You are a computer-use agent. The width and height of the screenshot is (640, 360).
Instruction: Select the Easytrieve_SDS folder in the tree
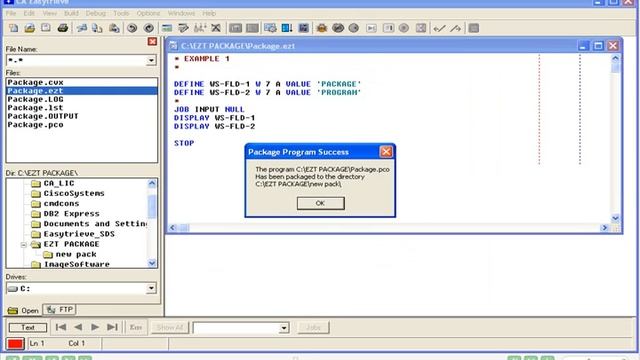tap(73, 234)
